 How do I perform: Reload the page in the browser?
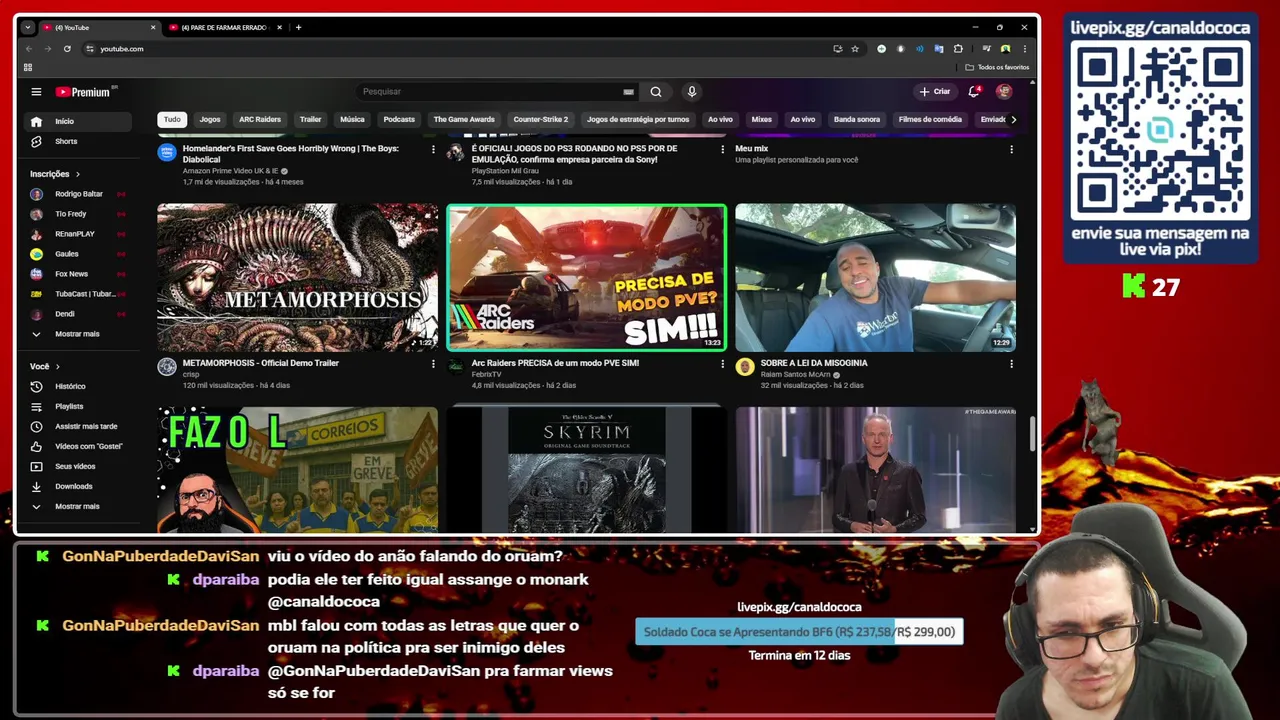click(x=67, y=49)
